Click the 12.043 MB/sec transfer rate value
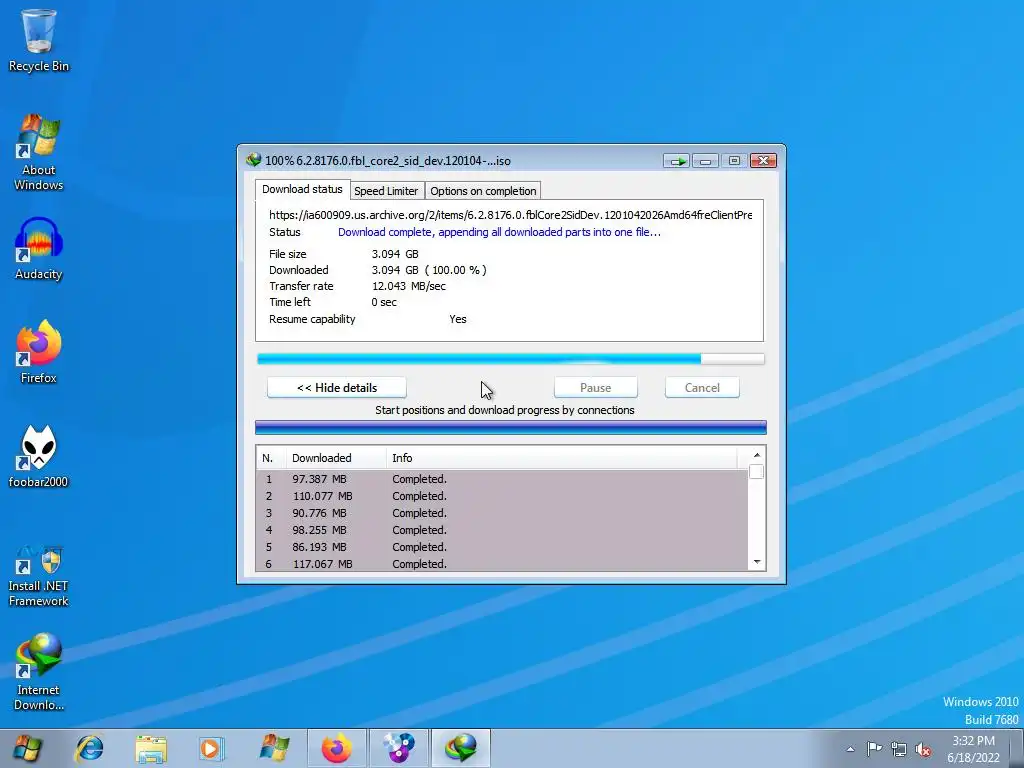1024x768 pixels. pos(409,286)
